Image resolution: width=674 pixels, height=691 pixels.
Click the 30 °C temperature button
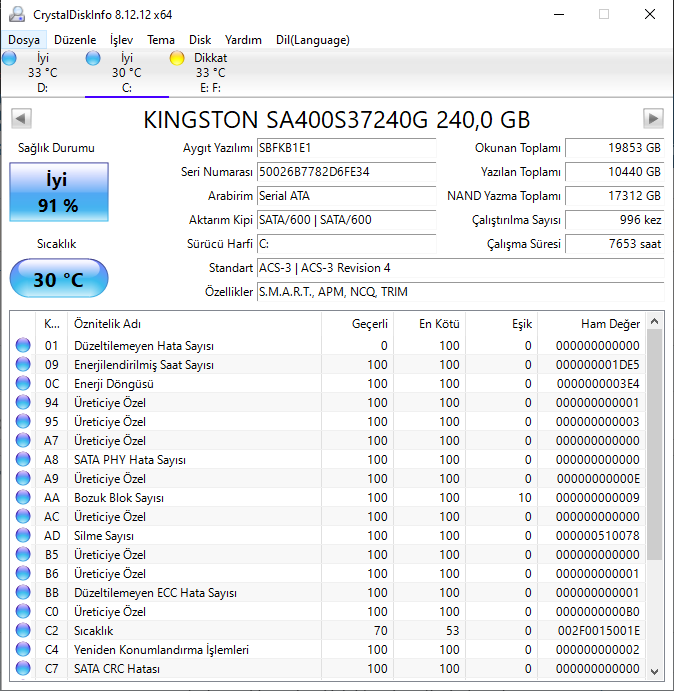(59, 279)
